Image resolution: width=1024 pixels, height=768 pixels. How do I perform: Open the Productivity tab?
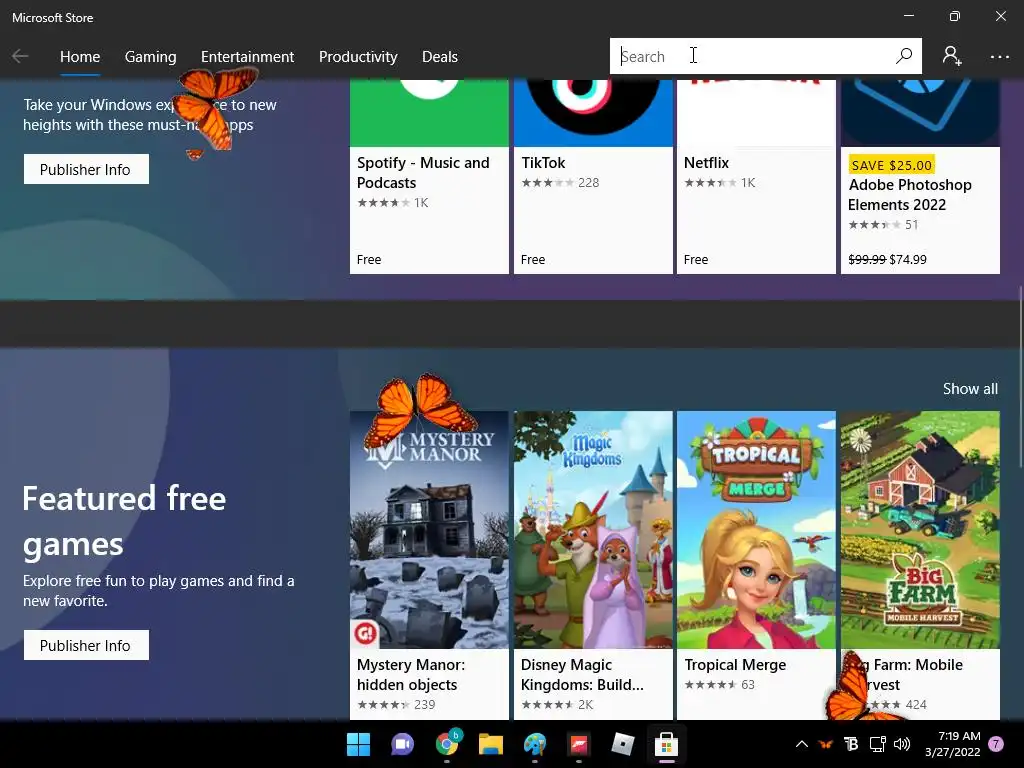point(358,57)
